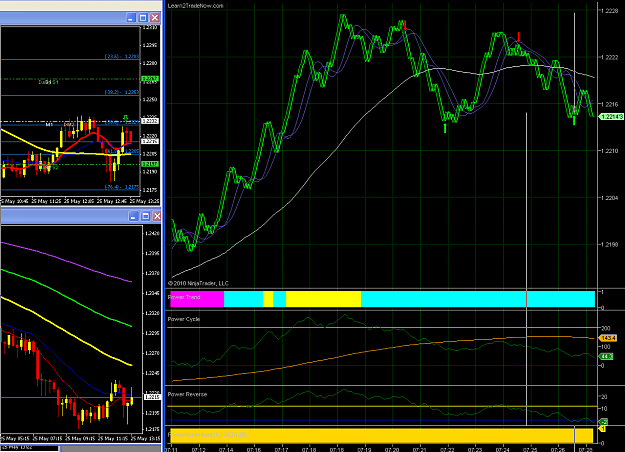
Task: Click the (76.4) Fibonacci level label
Action: point(122,187)
